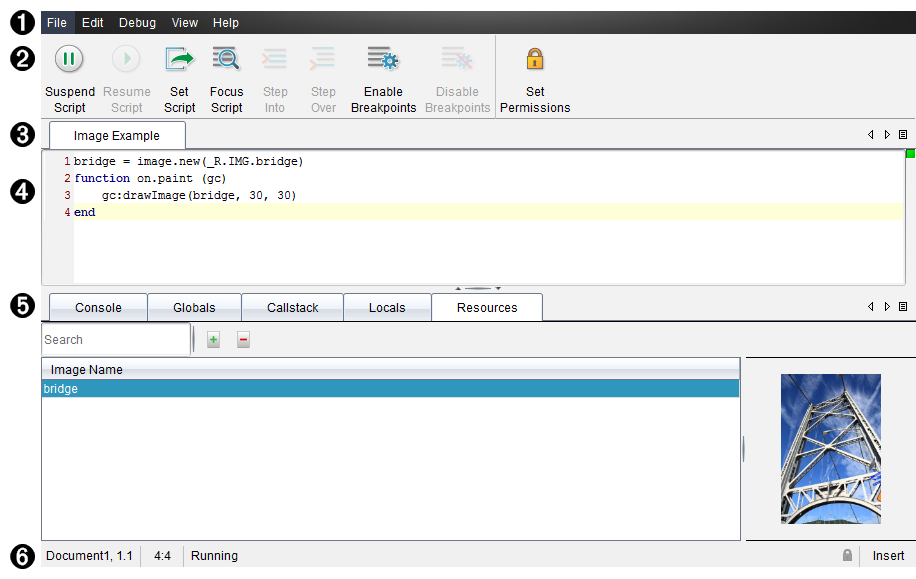Toggle the Insert mode indicator
The height and width of the screenshot is (579, 916).
pos(888,556)
